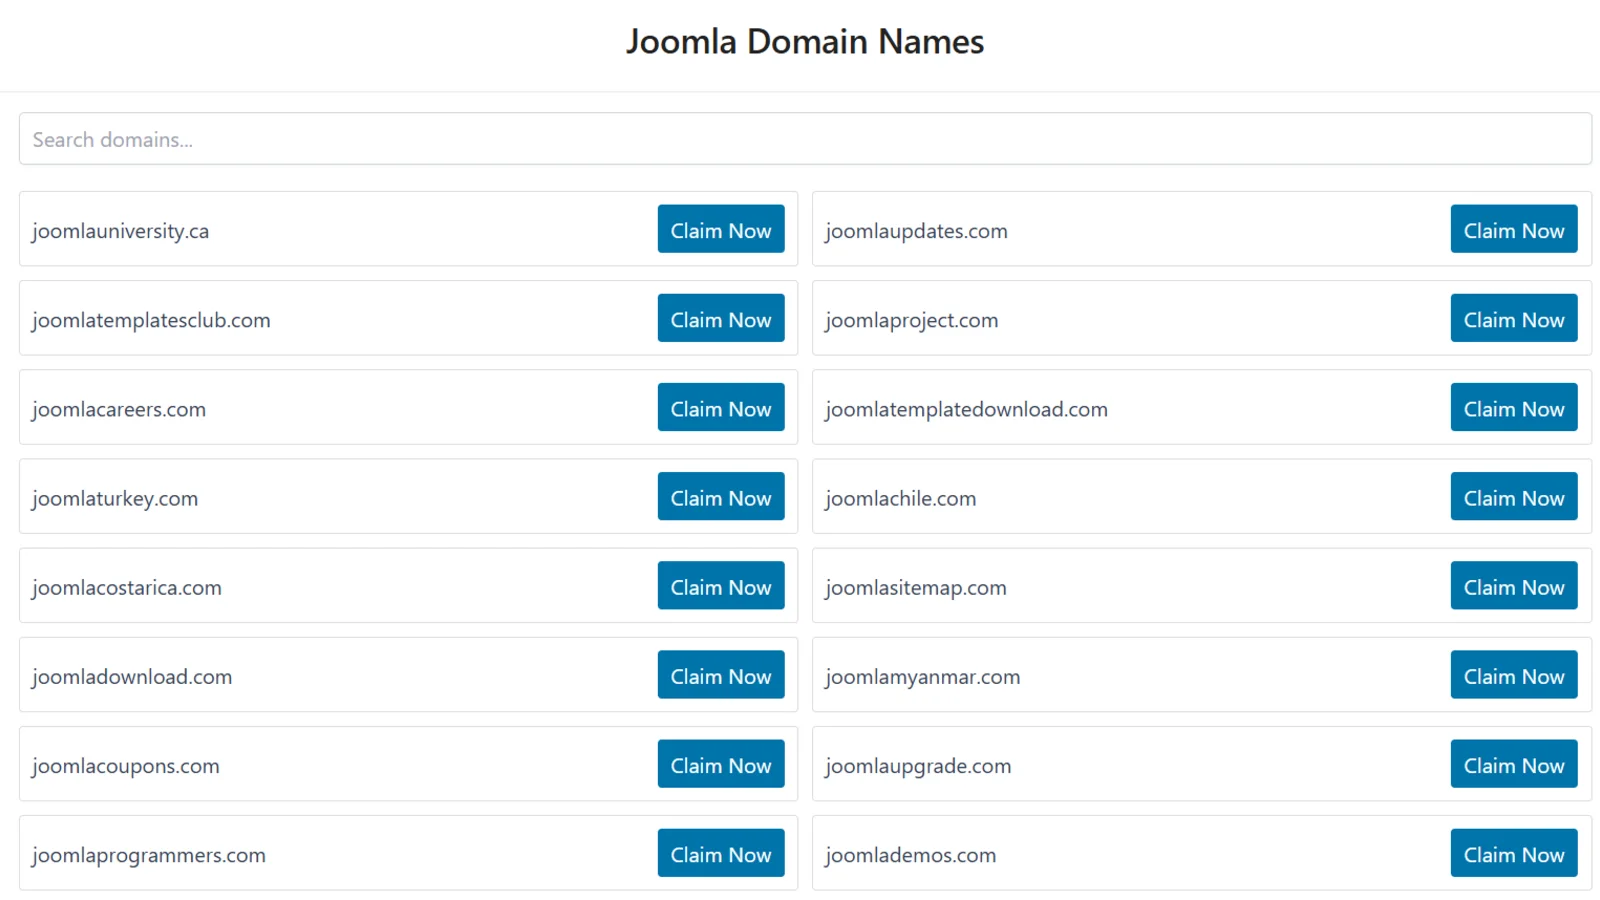The height and width of the screenshot is (900, 1600).
Task: Claim joomlacoupons.com domain
Action: (721, 764)
